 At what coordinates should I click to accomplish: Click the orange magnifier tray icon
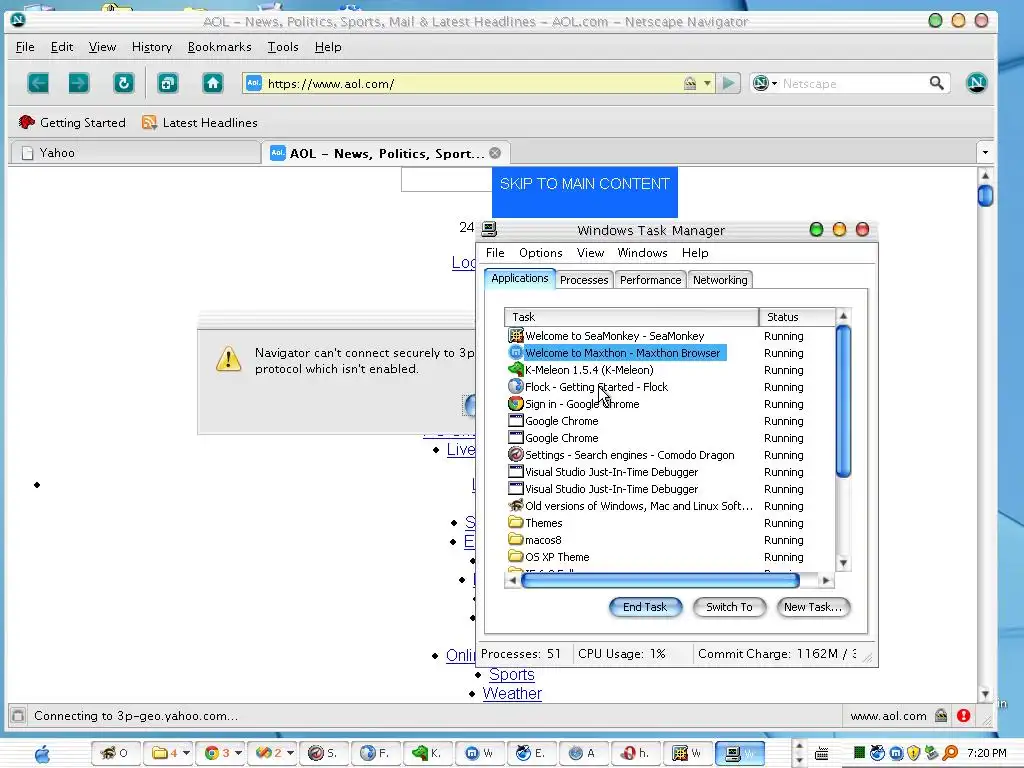pyautogui.click(x=950, y=753)
